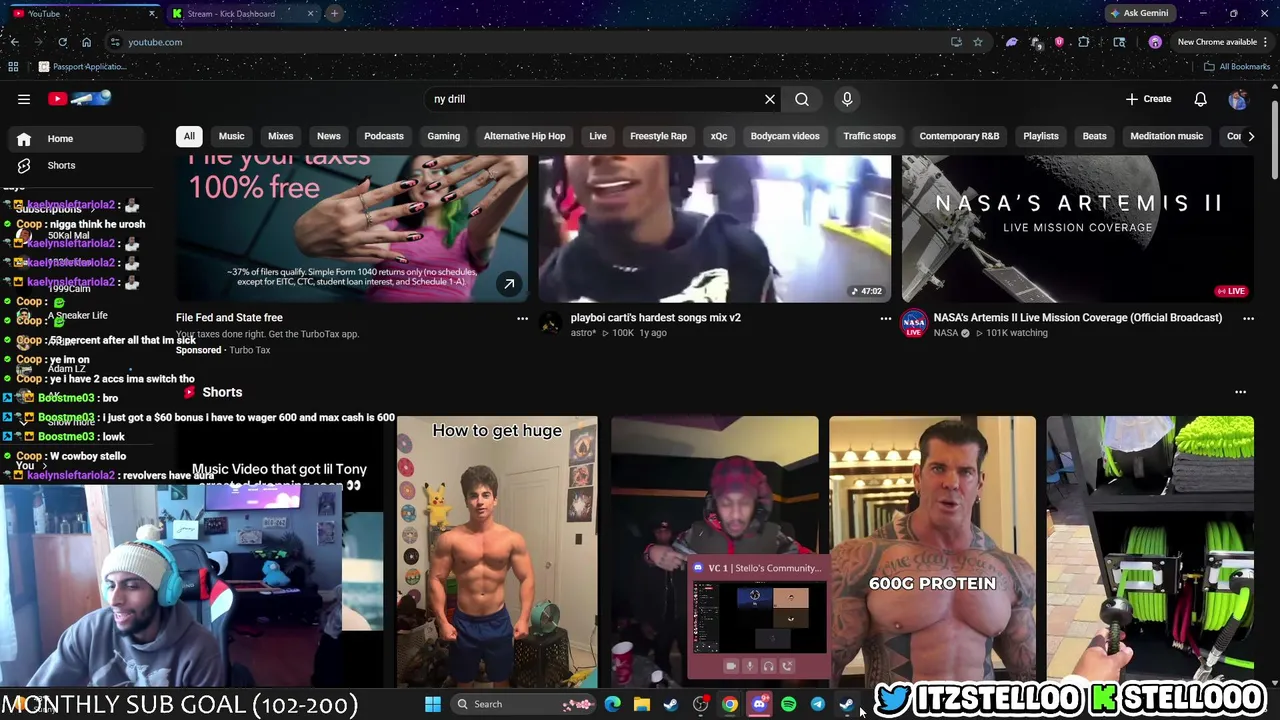Select the Freestyle Rap chip
This screenshot has height=720, width=1280.
point(658,136)
